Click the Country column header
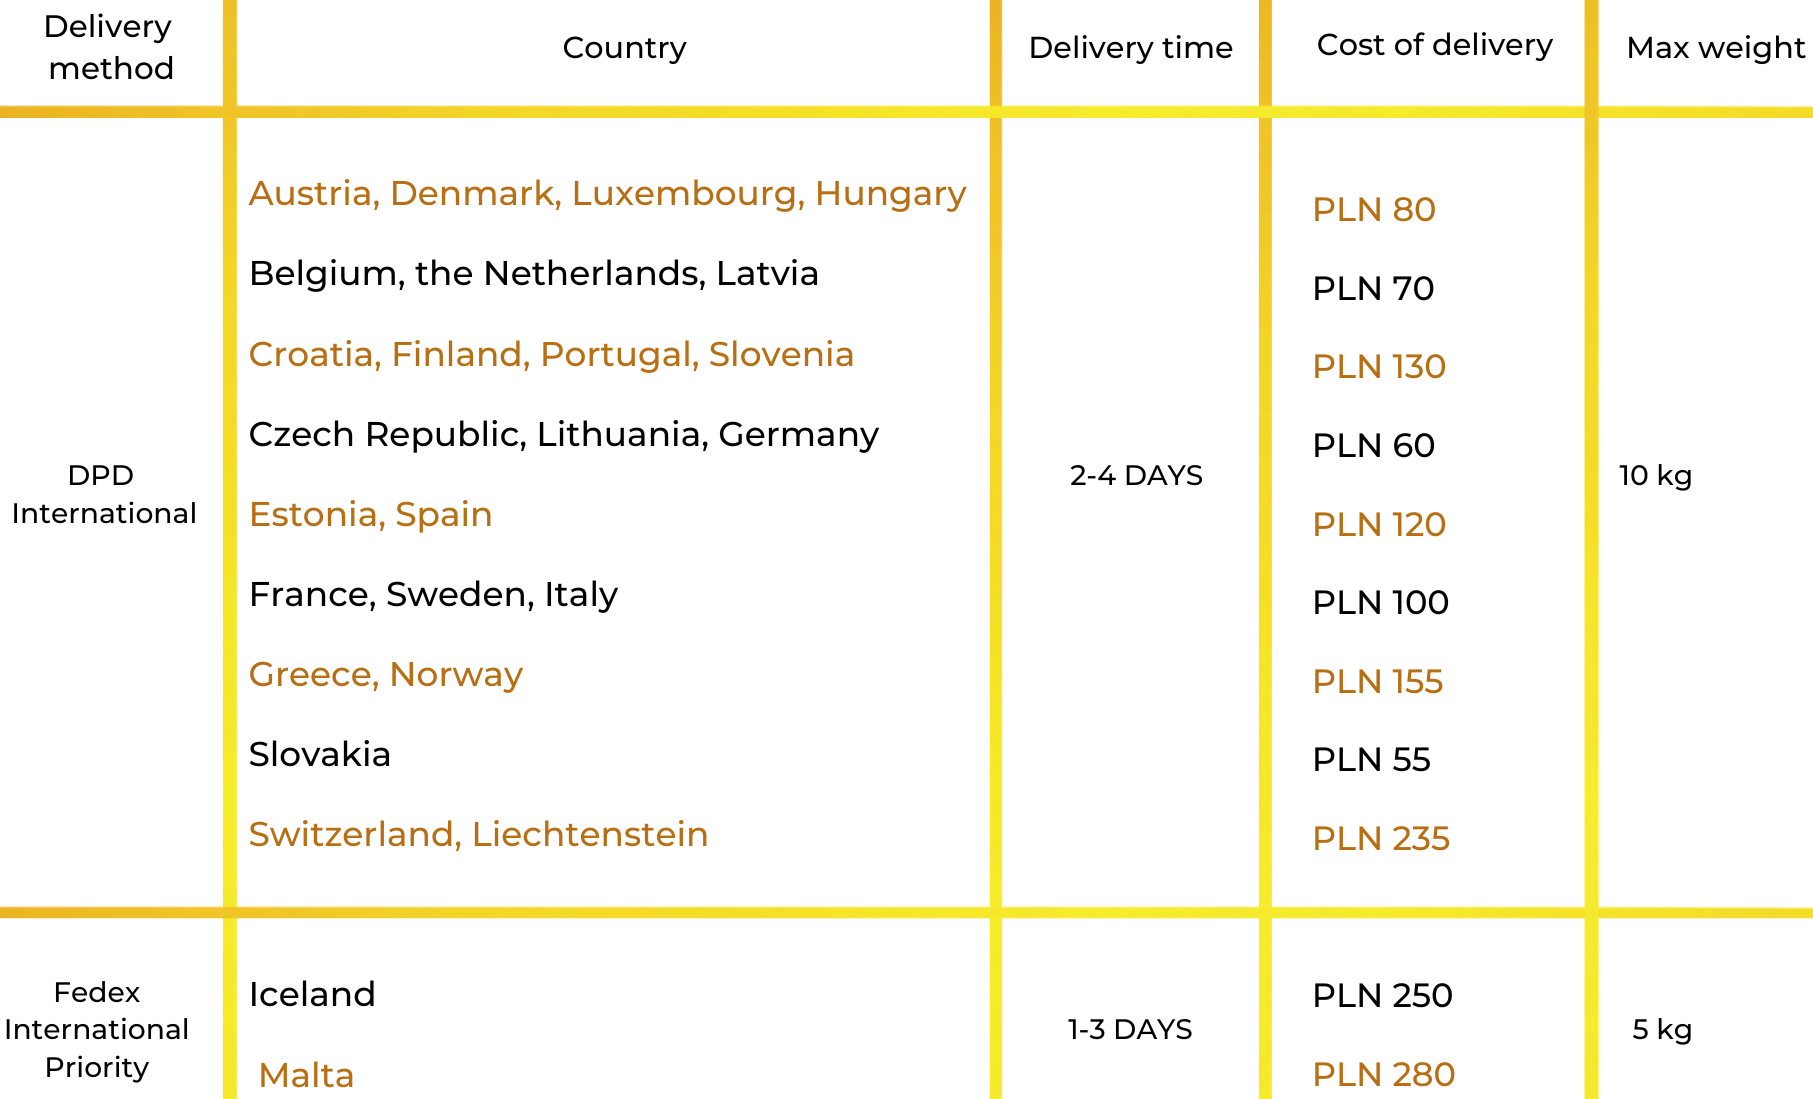1813x1099 pixels. (x=624, y=47)
